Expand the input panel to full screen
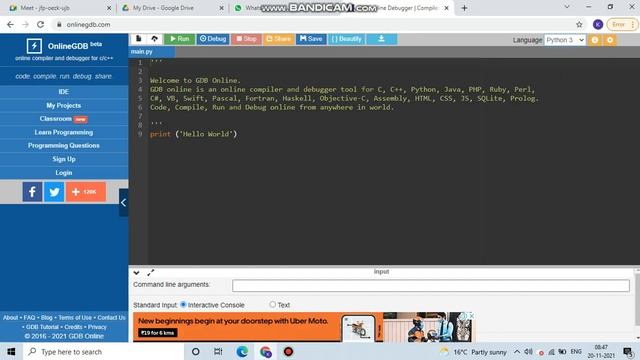Screen dimensions: 640x360 point(151,272)
